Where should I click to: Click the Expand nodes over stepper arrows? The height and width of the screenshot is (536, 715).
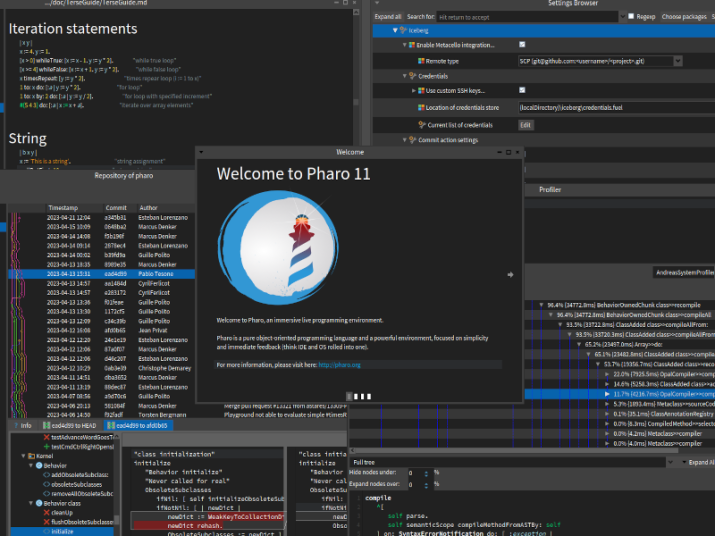426,485
